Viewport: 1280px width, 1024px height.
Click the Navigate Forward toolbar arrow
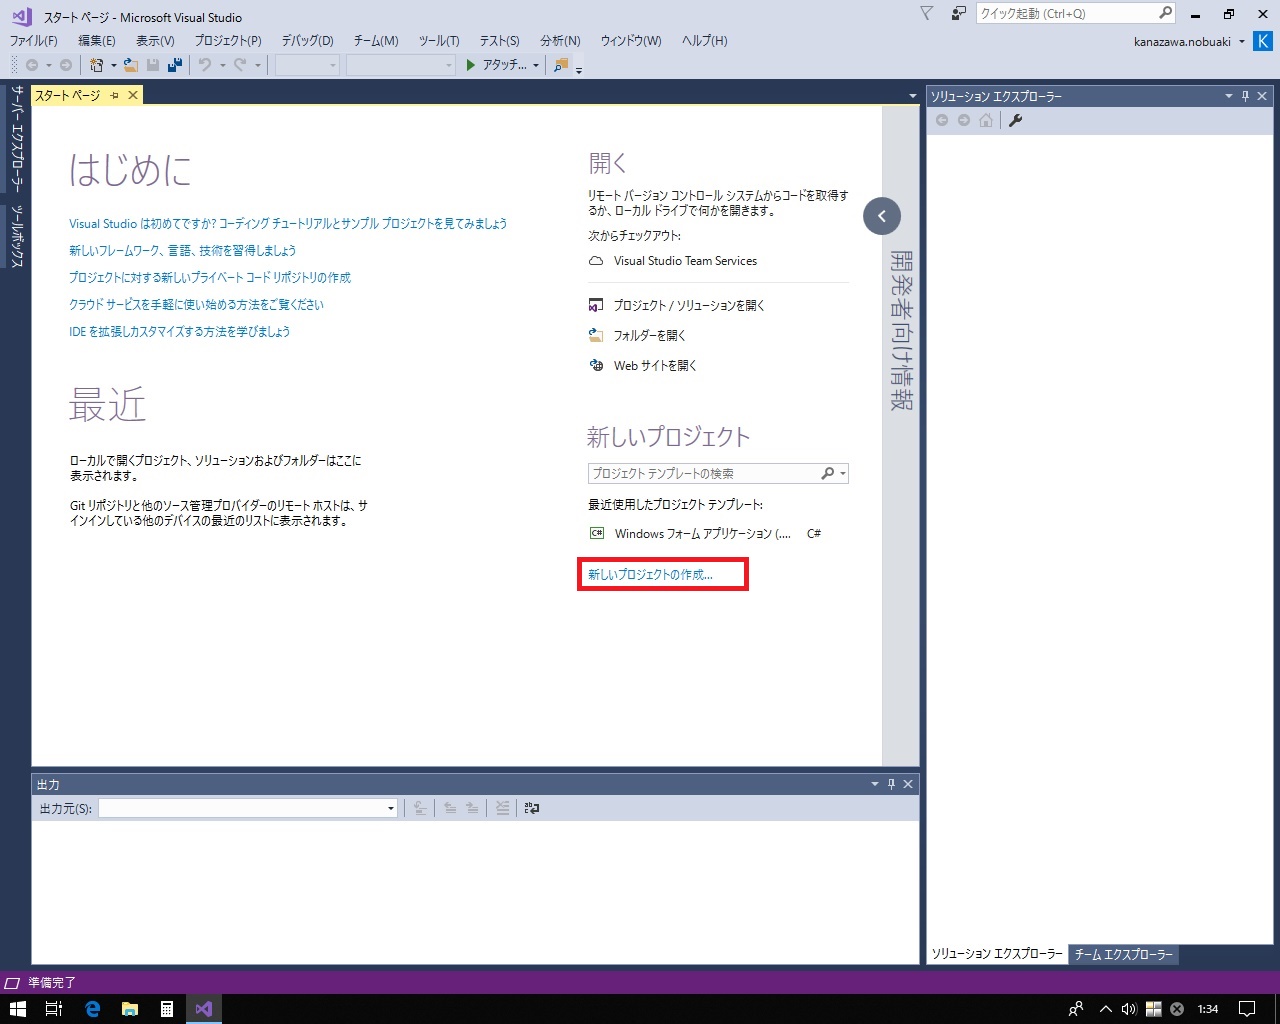pos(66,65)
